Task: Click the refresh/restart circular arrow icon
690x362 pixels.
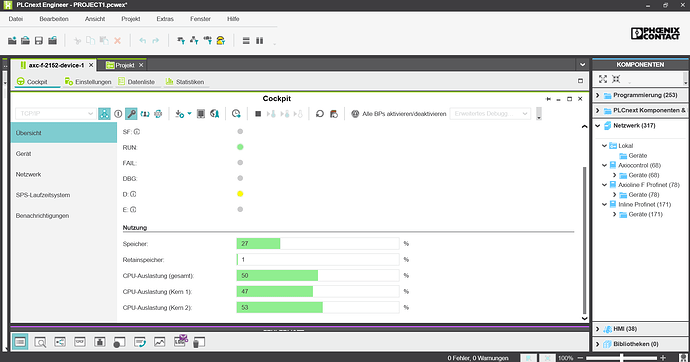Action: click(320, 113)
